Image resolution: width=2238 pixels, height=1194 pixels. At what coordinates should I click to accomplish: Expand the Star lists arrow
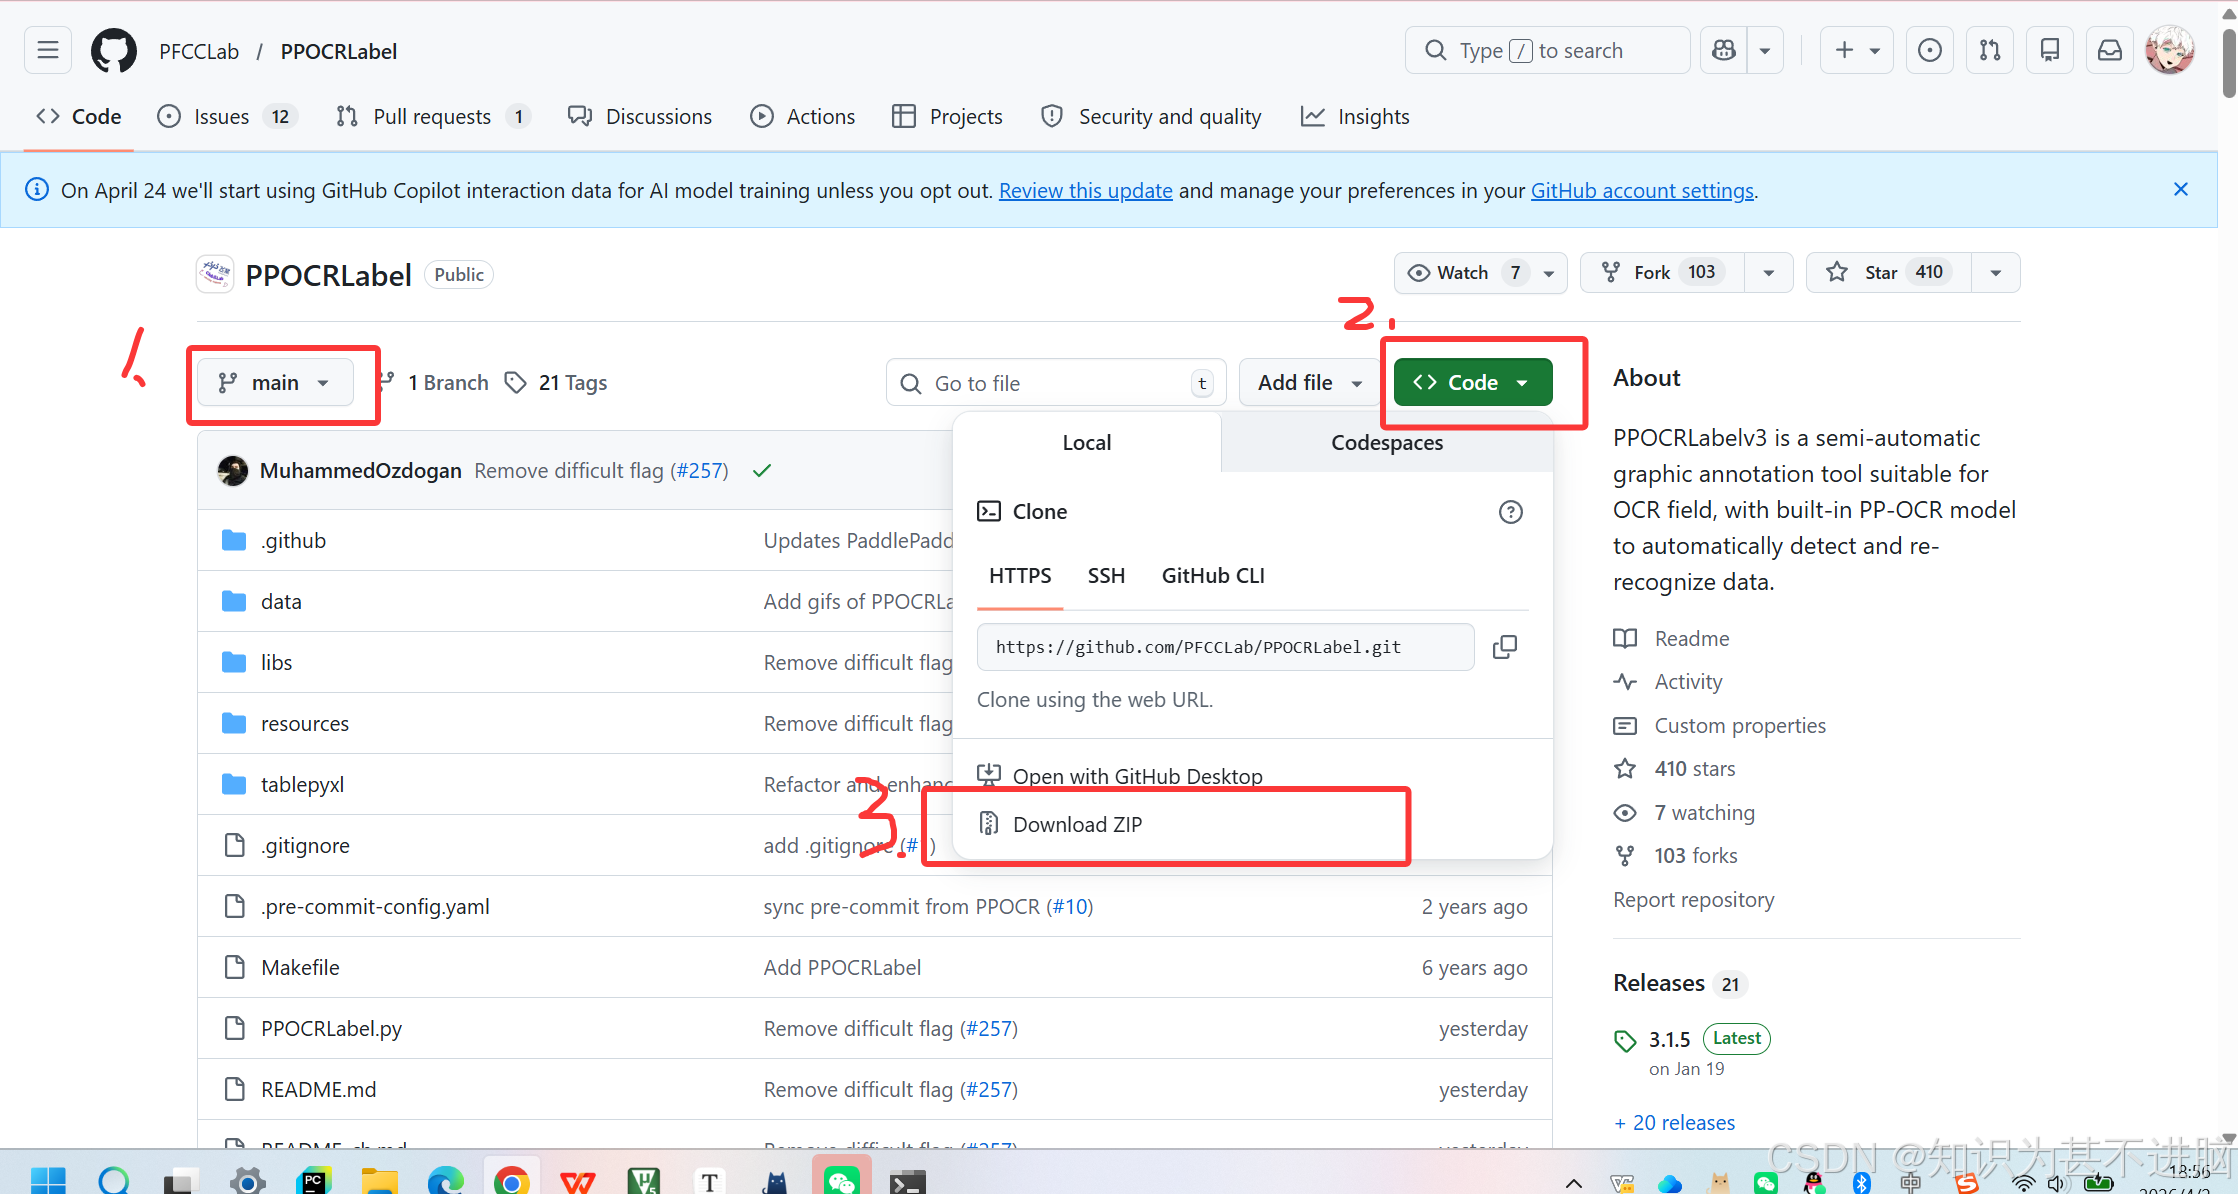tap(1996, 273)
